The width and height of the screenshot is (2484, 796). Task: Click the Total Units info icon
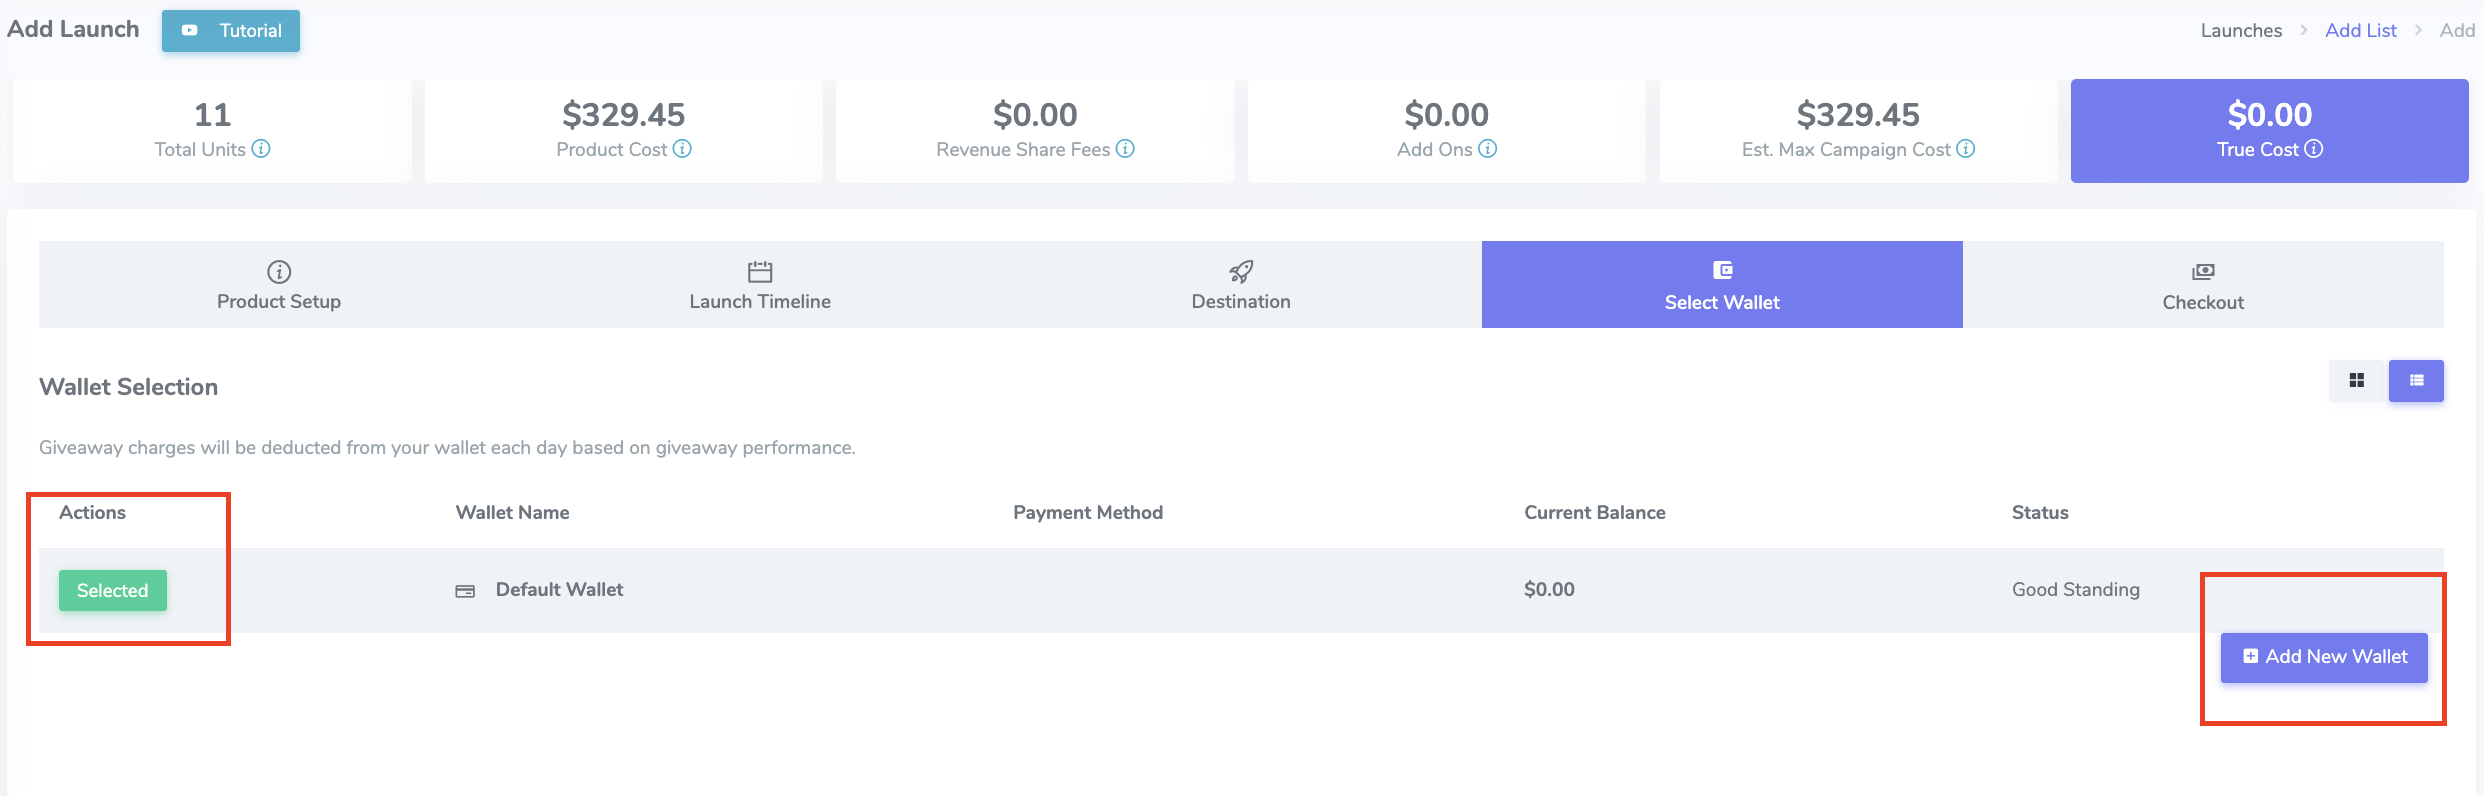tap(261, 149)
